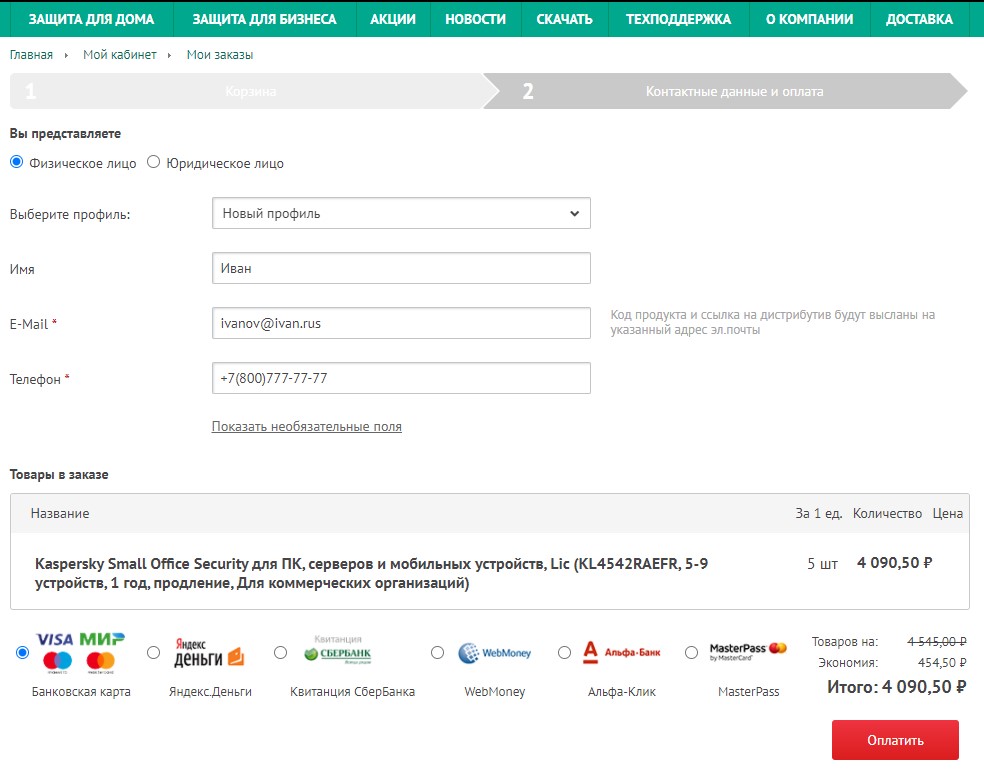
Task: Choose the Банковская карта payment radio button
Action: point(23,652)
